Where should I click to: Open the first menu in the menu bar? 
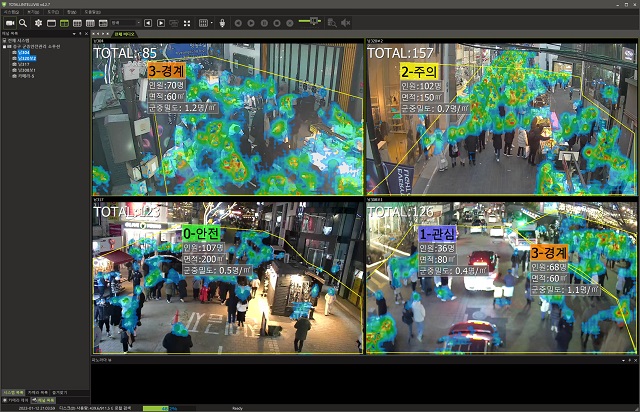point(11,12)
